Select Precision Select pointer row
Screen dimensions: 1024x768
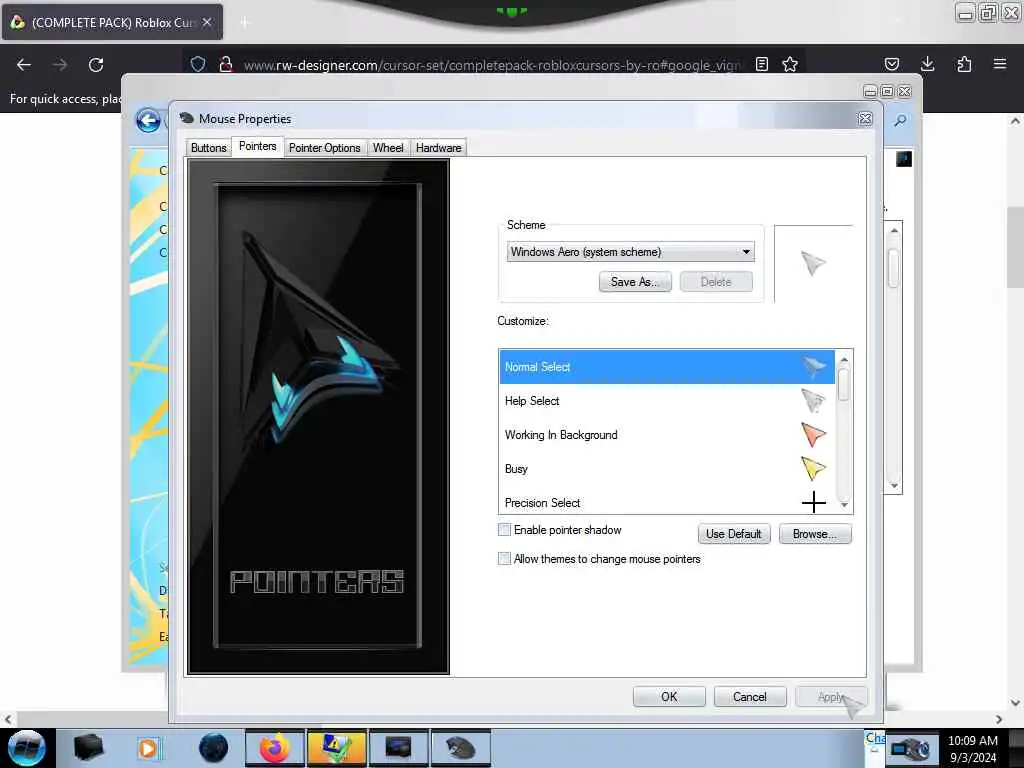[667, 503]
